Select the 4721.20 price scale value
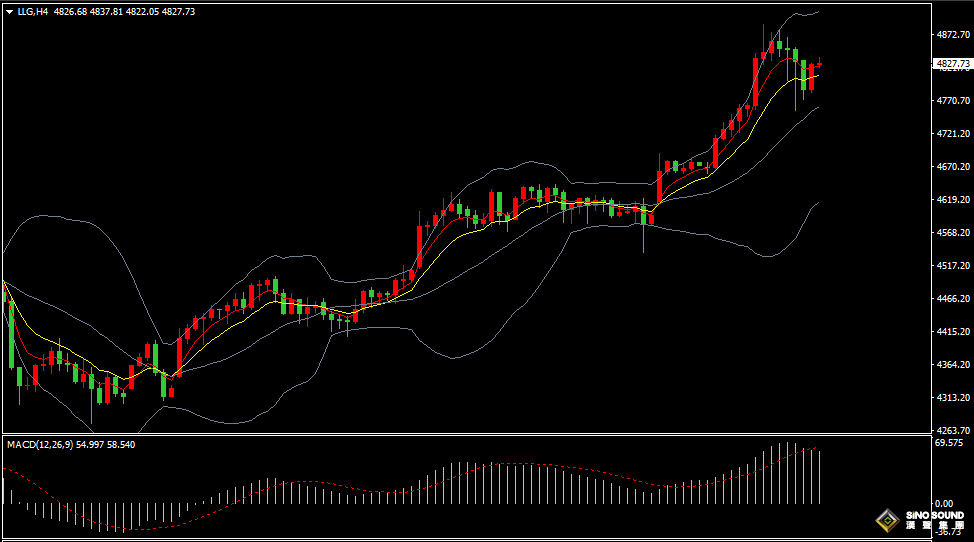This screenshot has width=974, height=542. [x=953, y=133]
